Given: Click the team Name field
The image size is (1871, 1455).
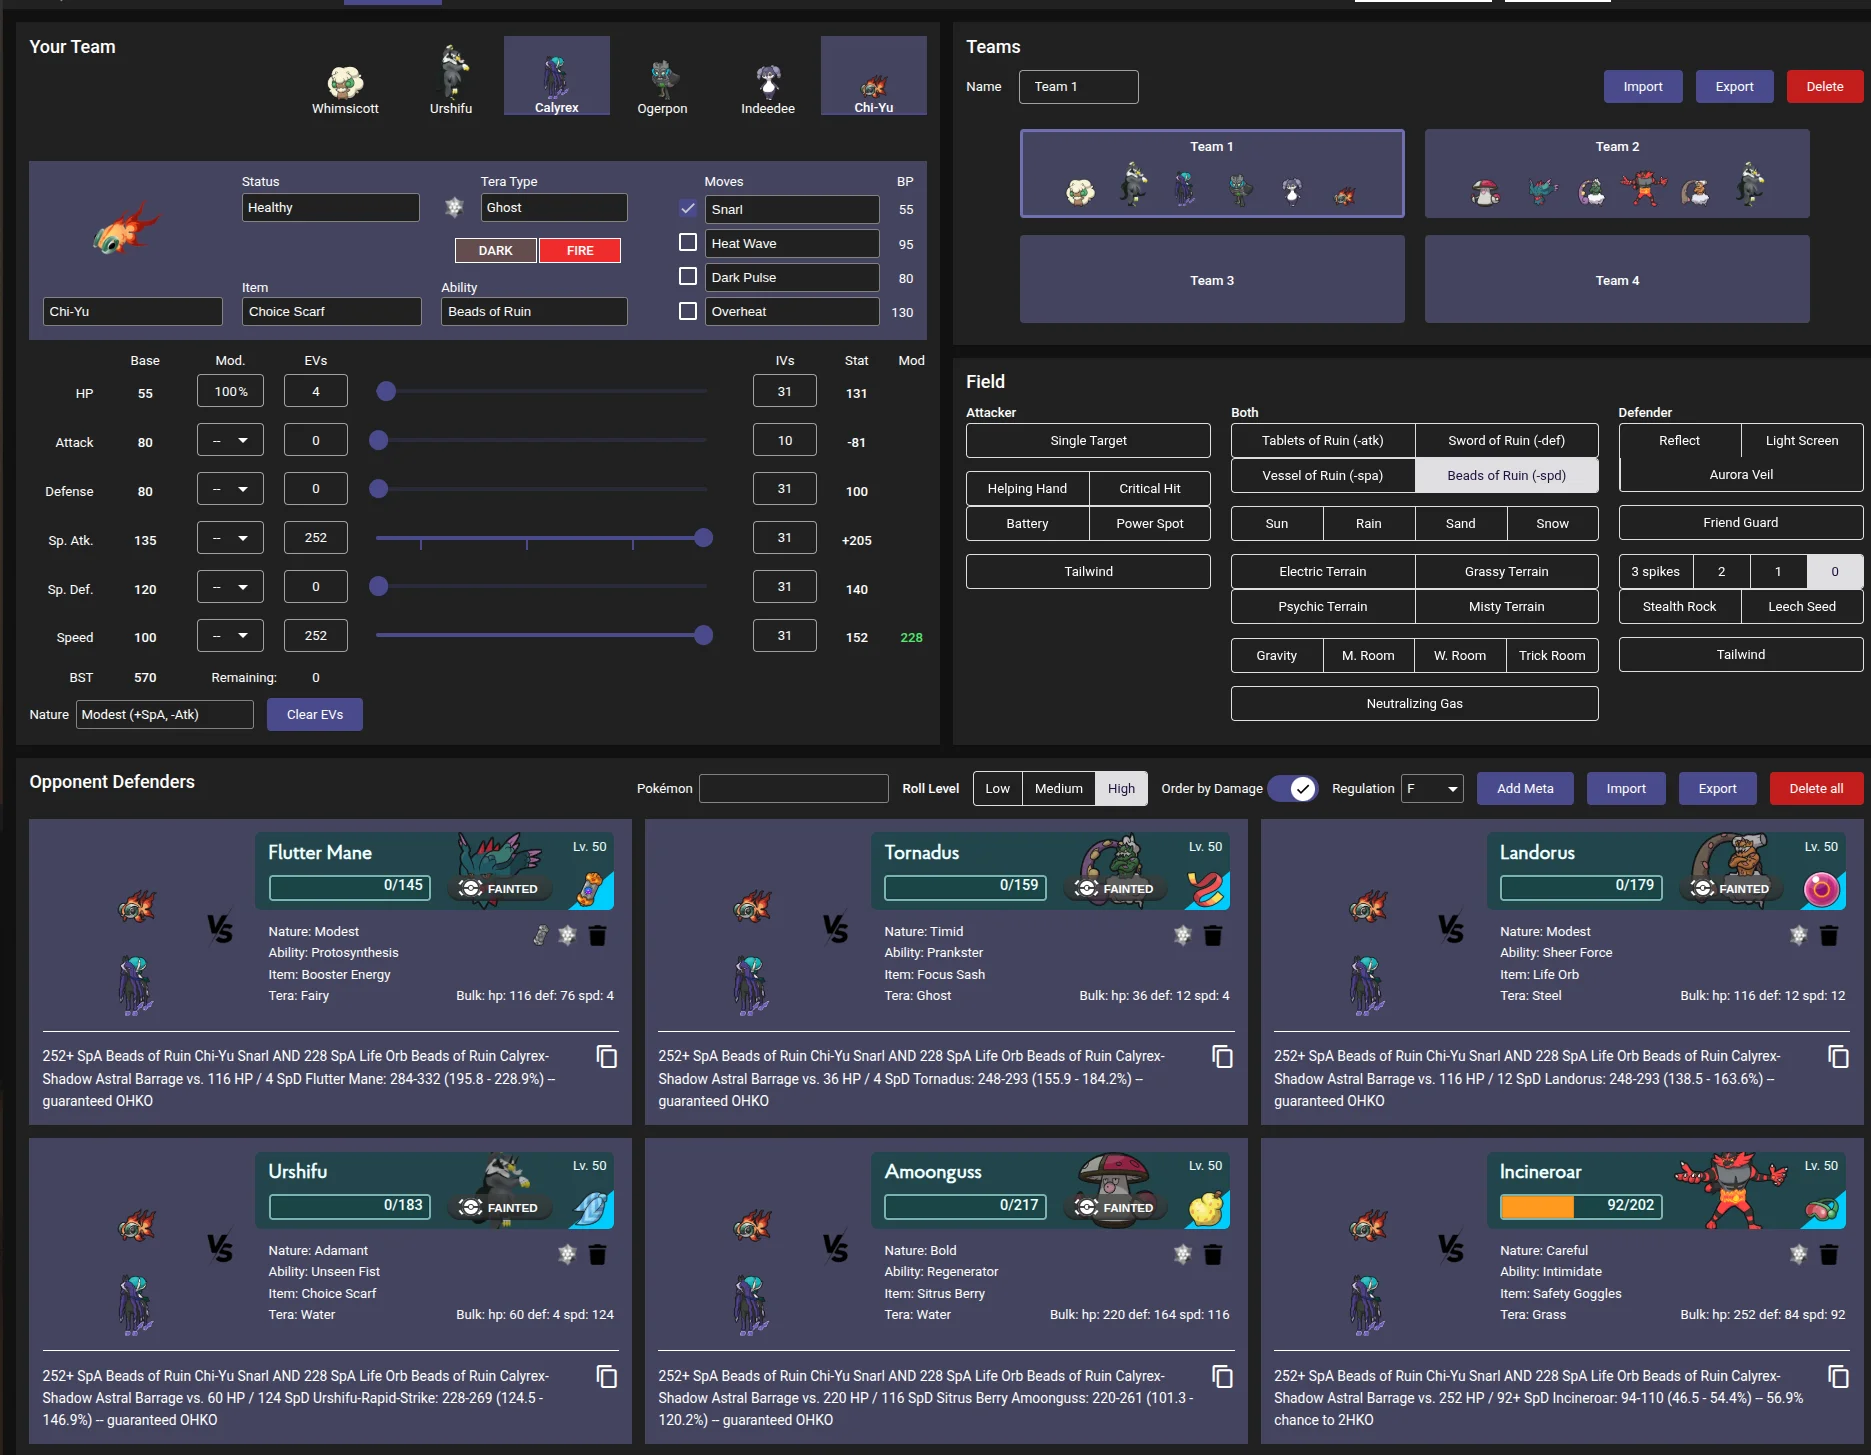Looking at the screenshot, I should pyautogui.click(x=1079, y=87).
